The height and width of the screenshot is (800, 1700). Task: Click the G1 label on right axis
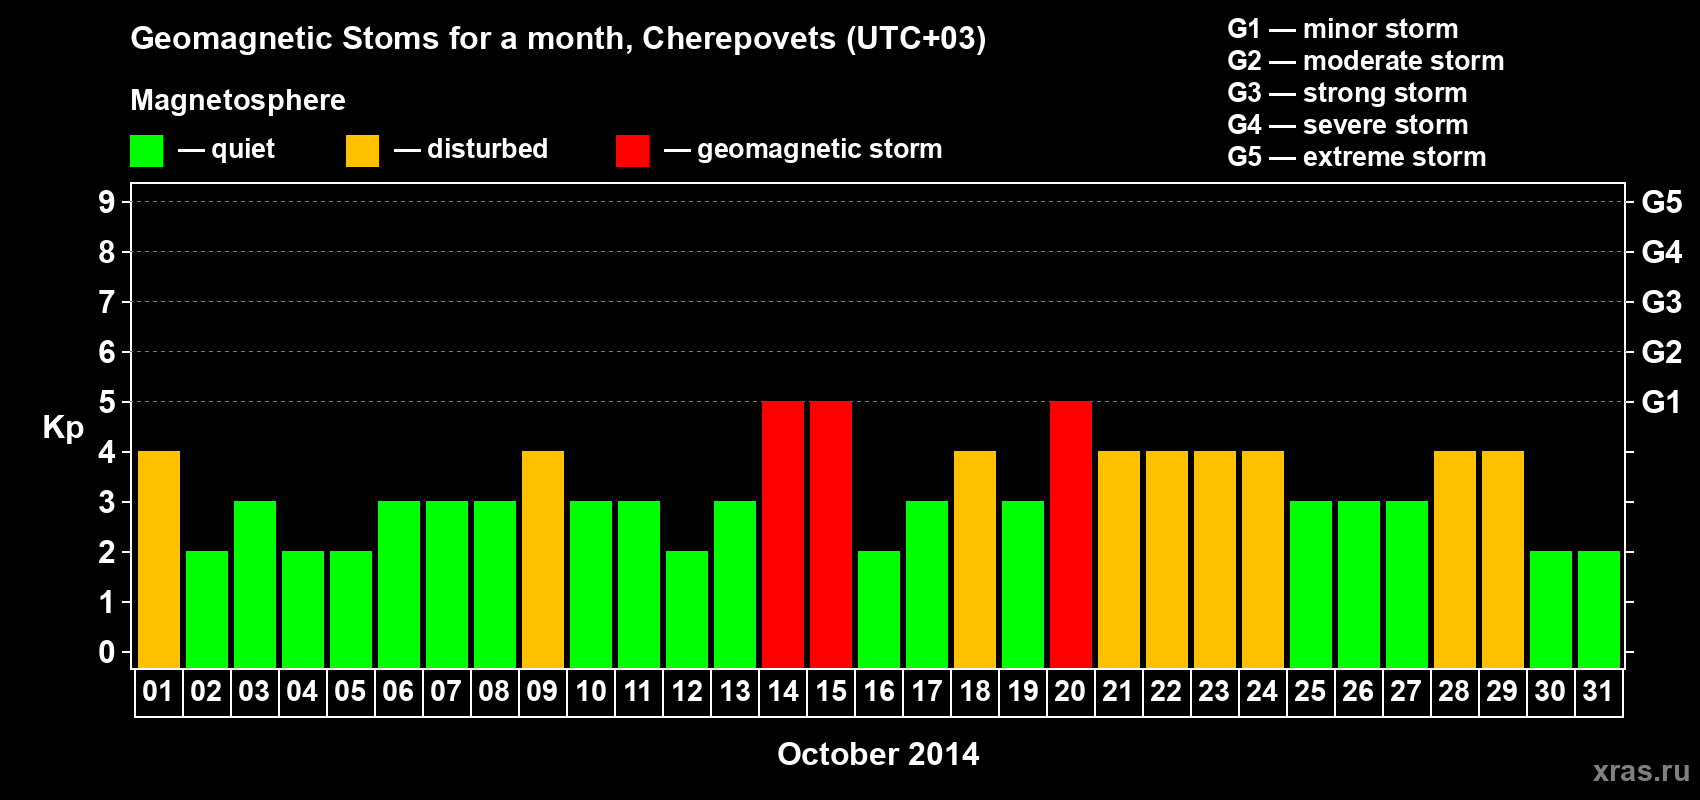pyautogui.click(x=1661, y=402)
